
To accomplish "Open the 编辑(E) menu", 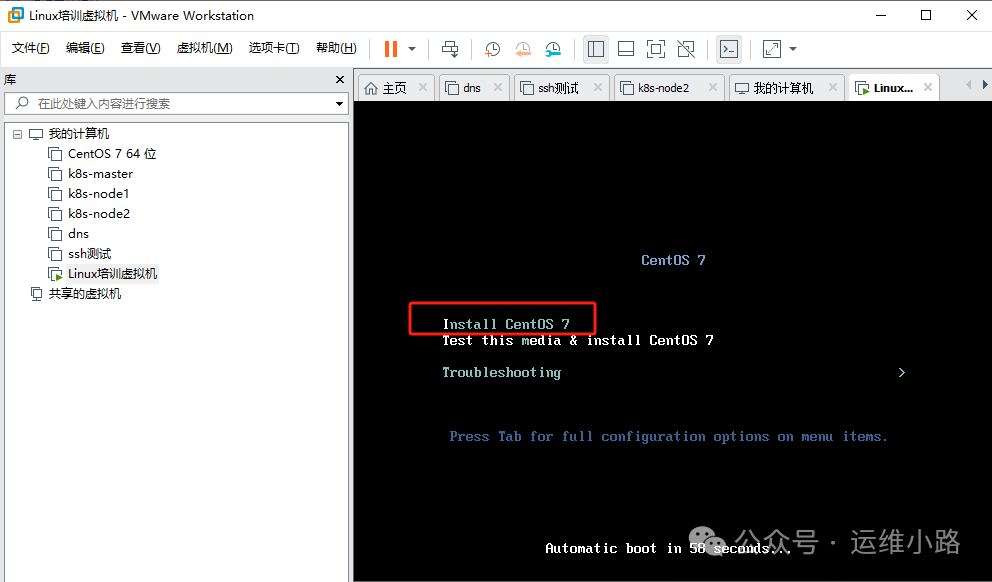I will pos(85,48).
